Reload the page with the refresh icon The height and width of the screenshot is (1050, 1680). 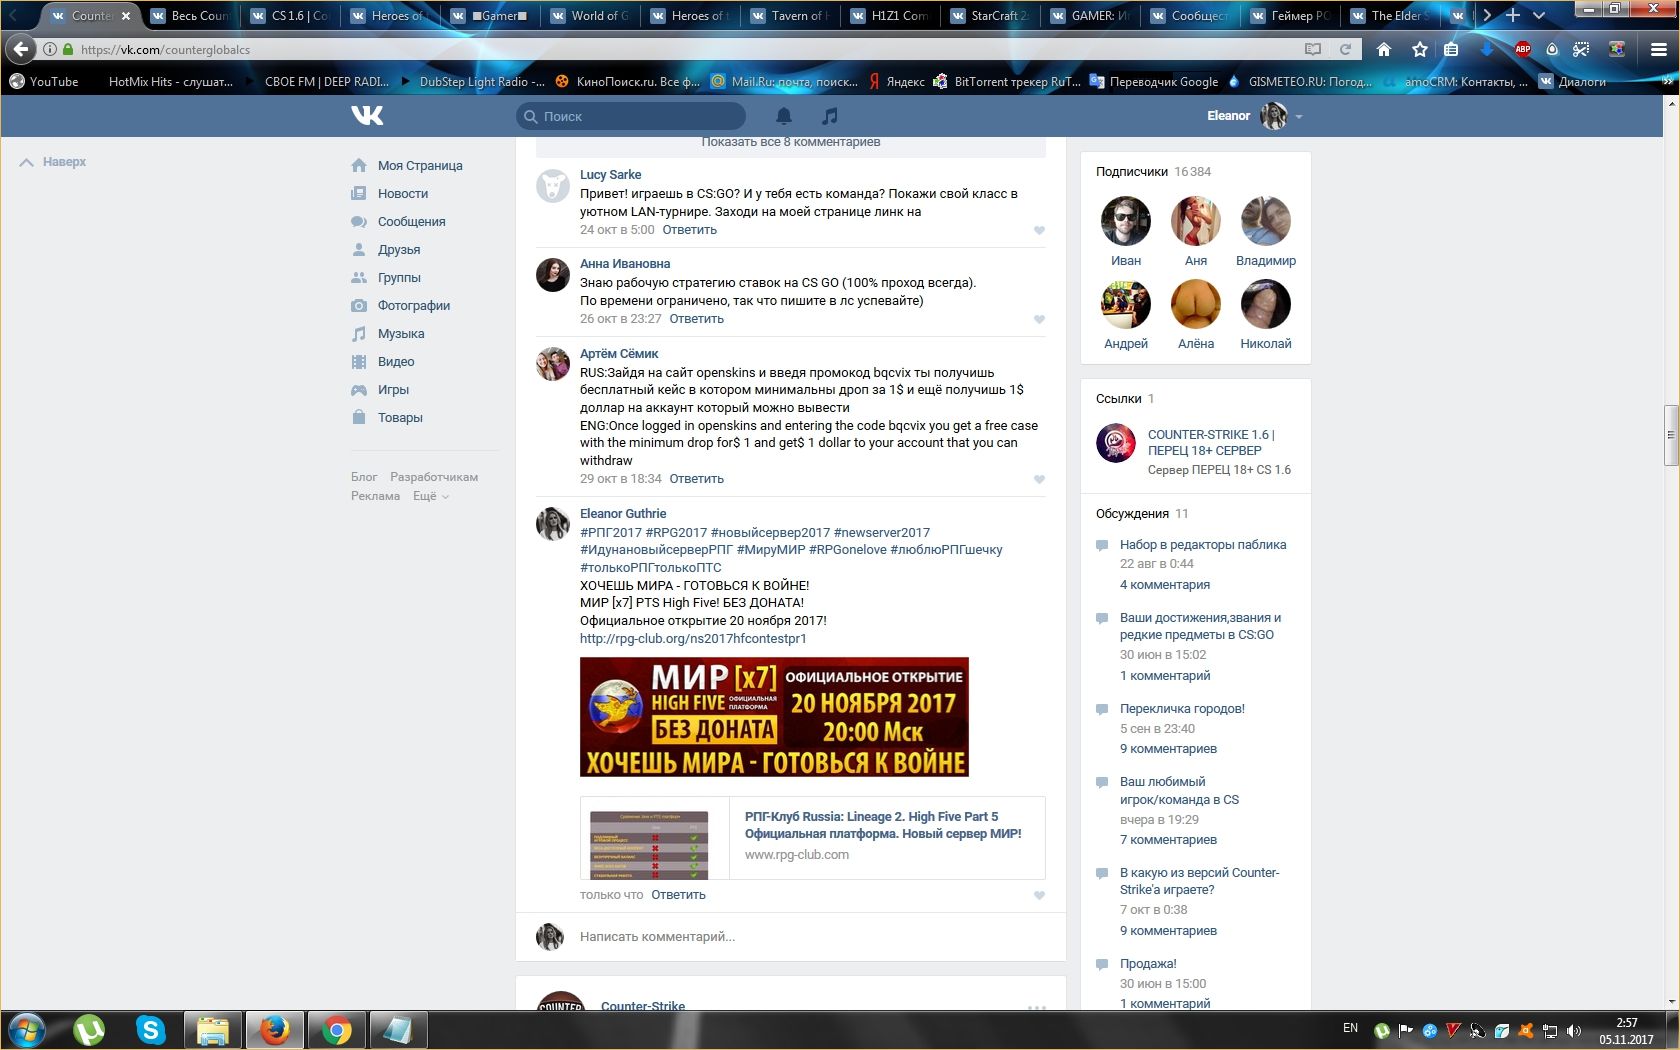pos(1345,49)
